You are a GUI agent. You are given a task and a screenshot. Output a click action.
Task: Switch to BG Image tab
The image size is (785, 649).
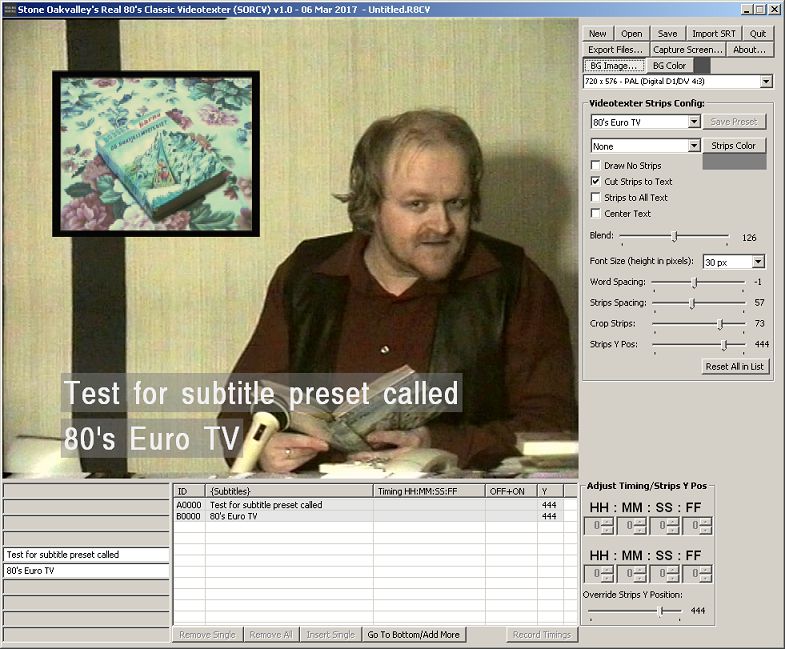pos(612,65)
